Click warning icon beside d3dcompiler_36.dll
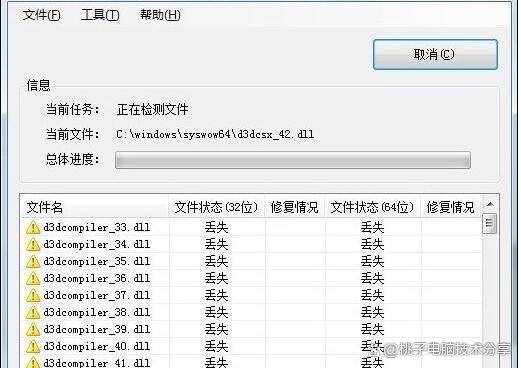The image size is (521, 368). click(33, 278)
